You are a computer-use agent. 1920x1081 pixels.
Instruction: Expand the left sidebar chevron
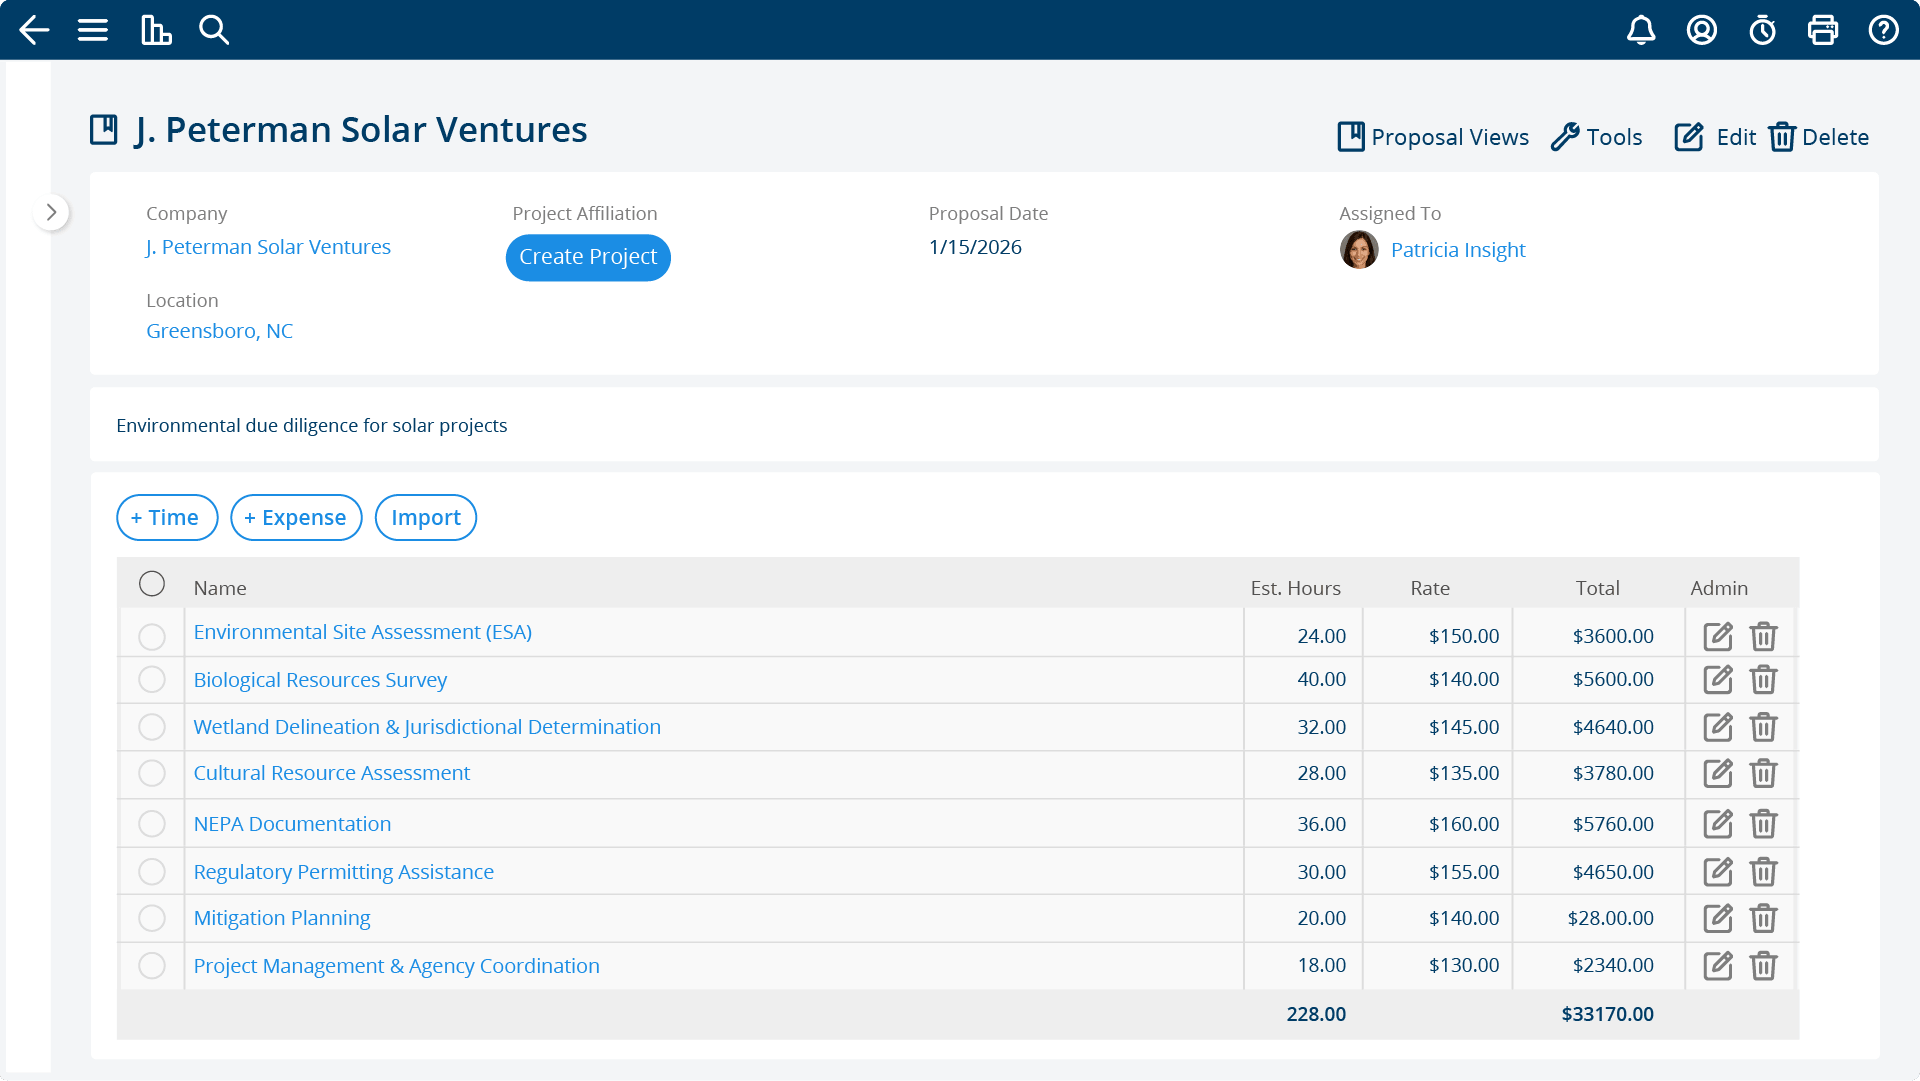[x=51, y=212]
